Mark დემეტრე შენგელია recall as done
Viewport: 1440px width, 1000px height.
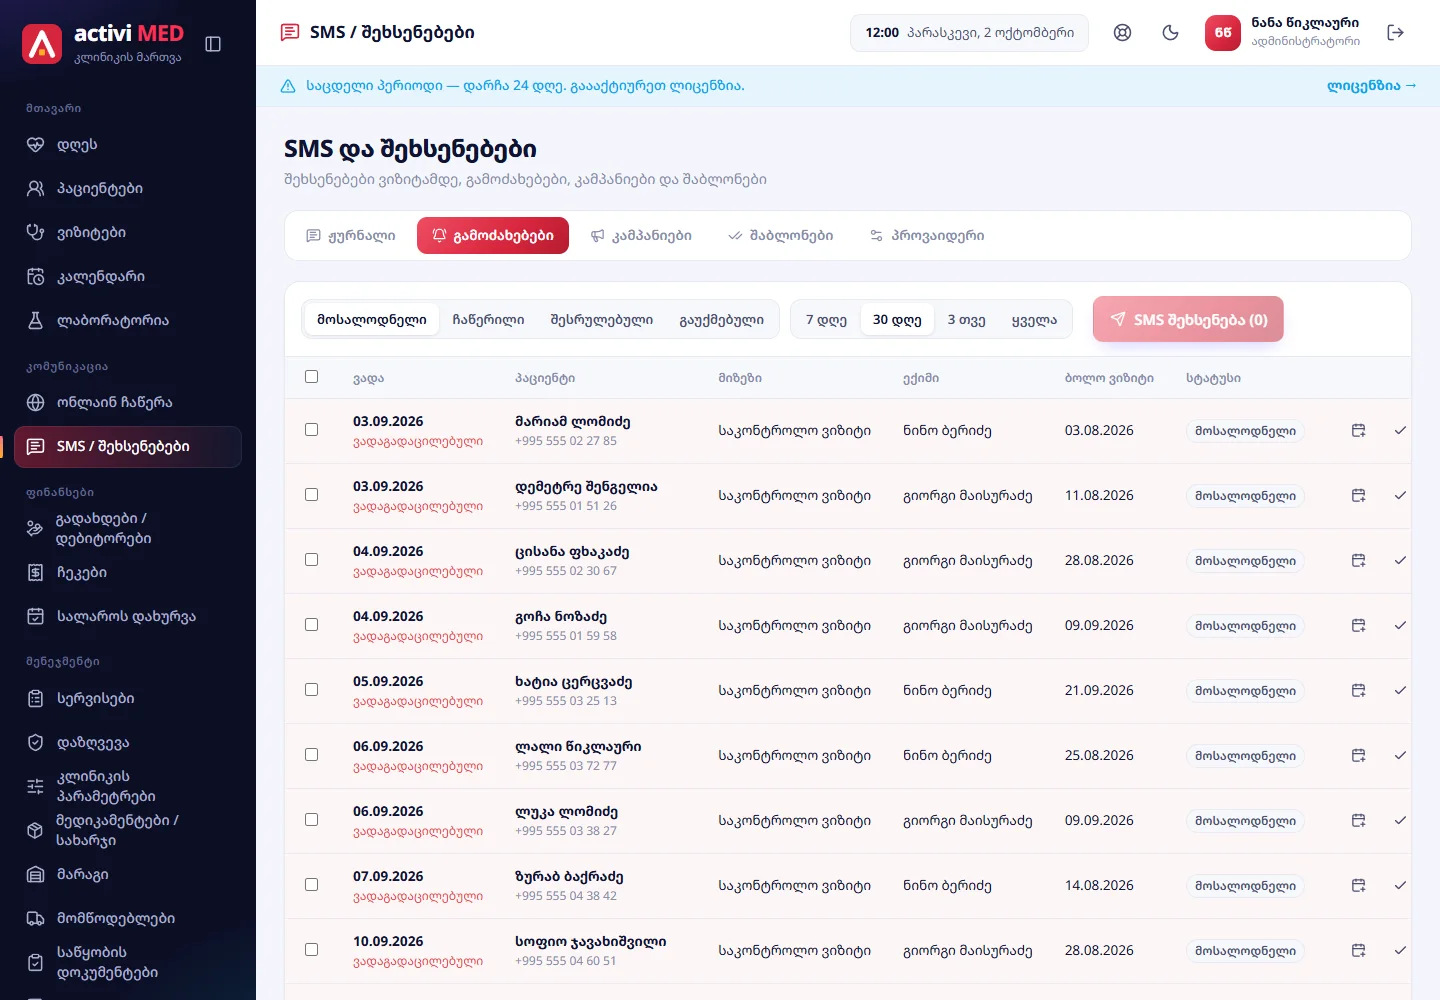point(1400,495)
